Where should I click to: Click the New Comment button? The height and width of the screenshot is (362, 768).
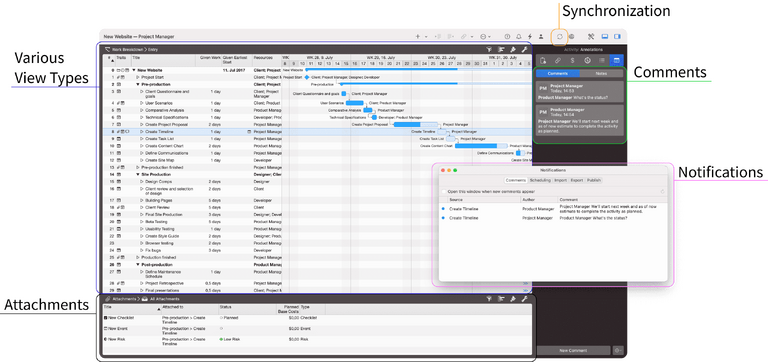tap(574, 351)
